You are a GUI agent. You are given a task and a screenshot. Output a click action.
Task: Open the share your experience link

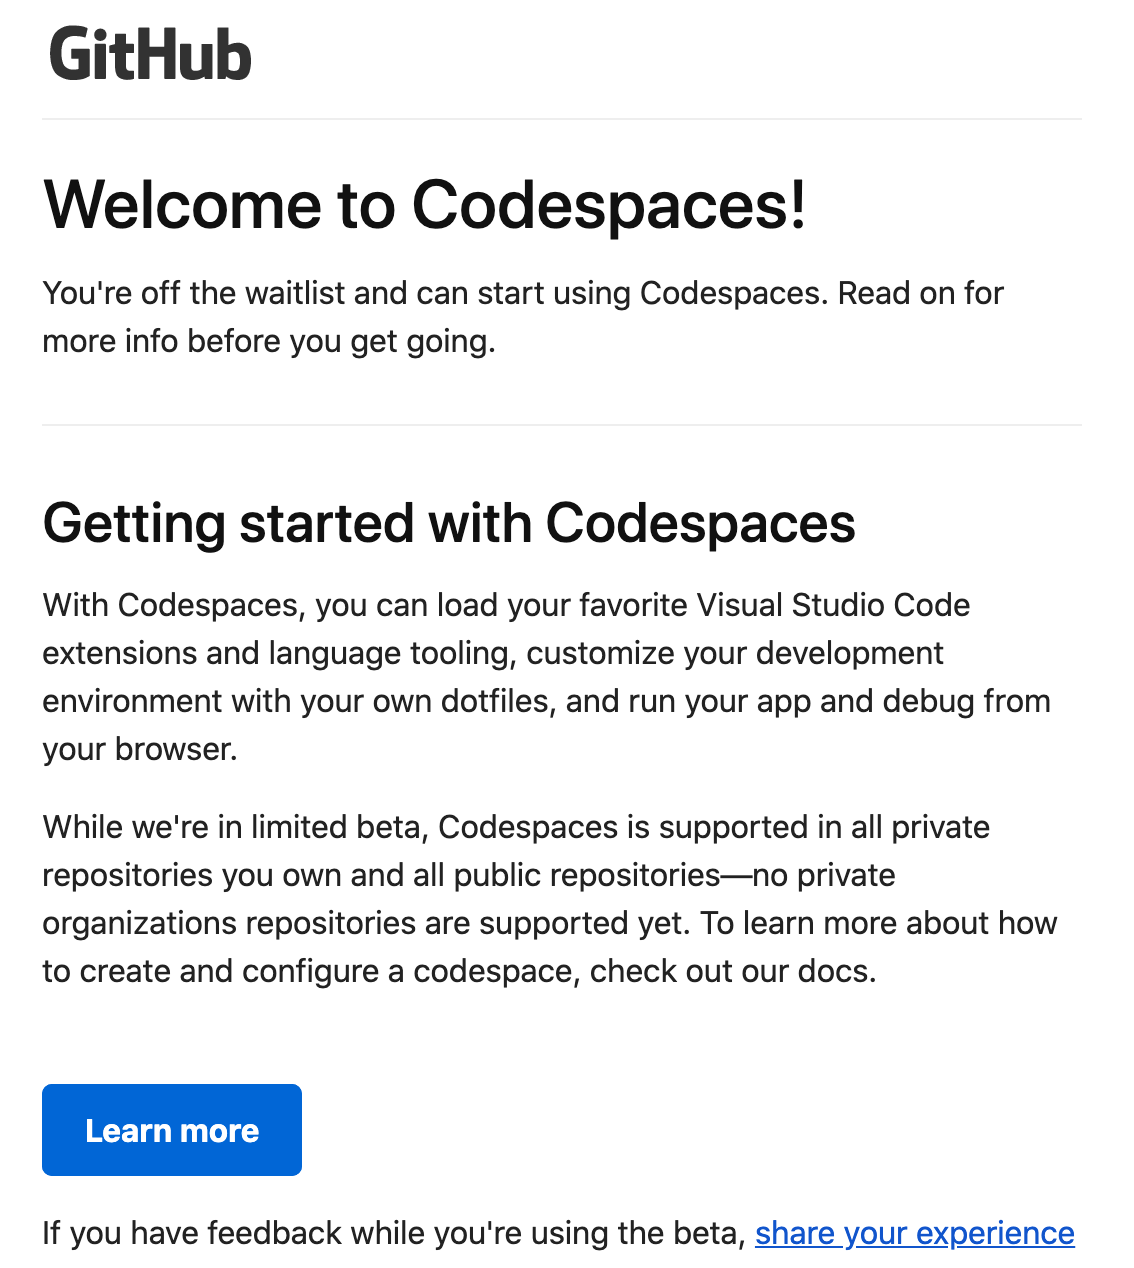(x=914, y=1233)
